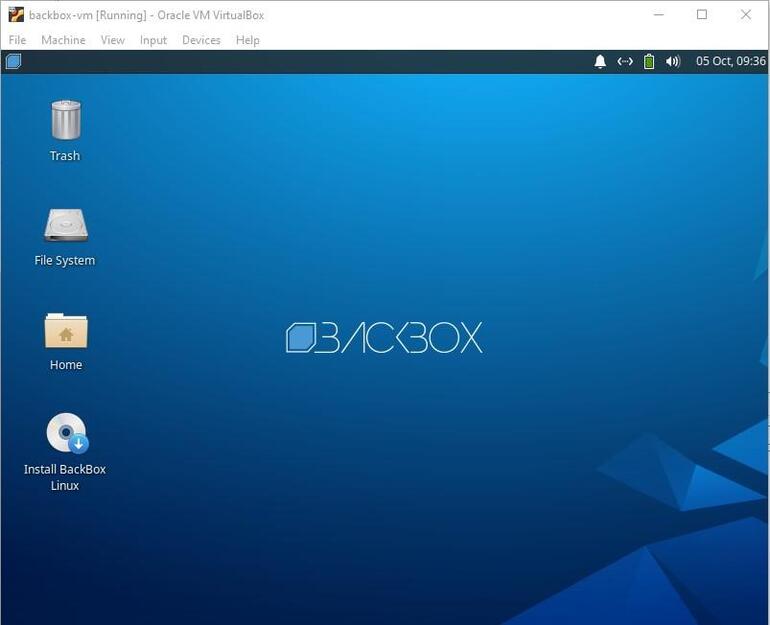
Task: Select the Trash label text
Action: (65, 156)
